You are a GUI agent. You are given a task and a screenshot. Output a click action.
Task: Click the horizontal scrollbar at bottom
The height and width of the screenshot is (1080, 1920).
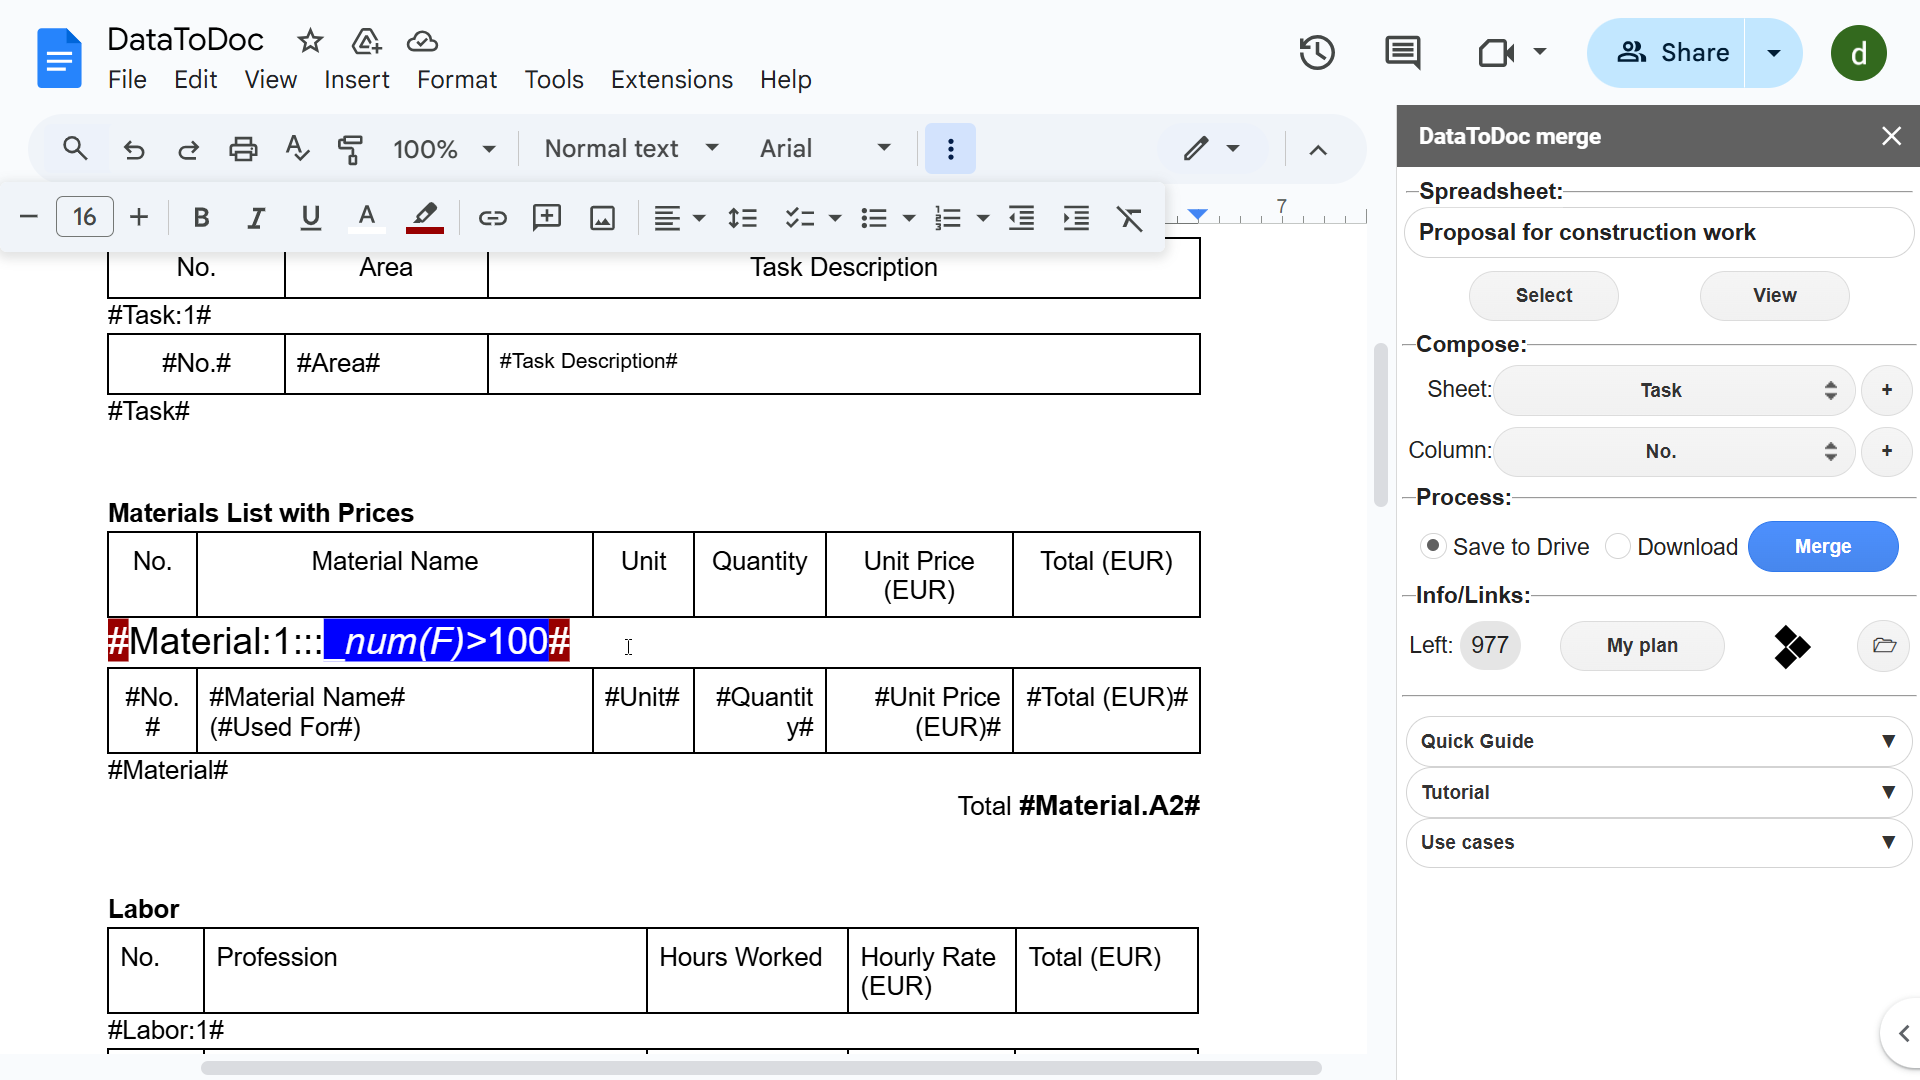tap(760, 1068)
